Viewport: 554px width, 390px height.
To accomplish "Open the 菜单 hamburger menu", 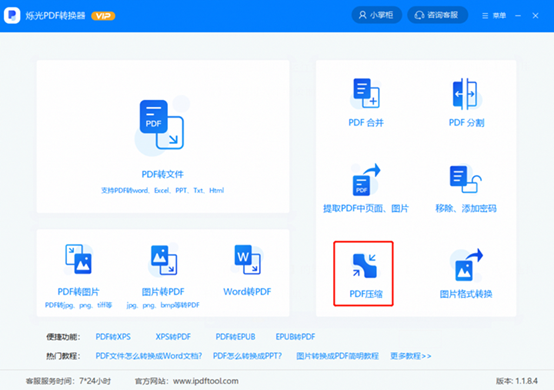I will tap(494, 16).
